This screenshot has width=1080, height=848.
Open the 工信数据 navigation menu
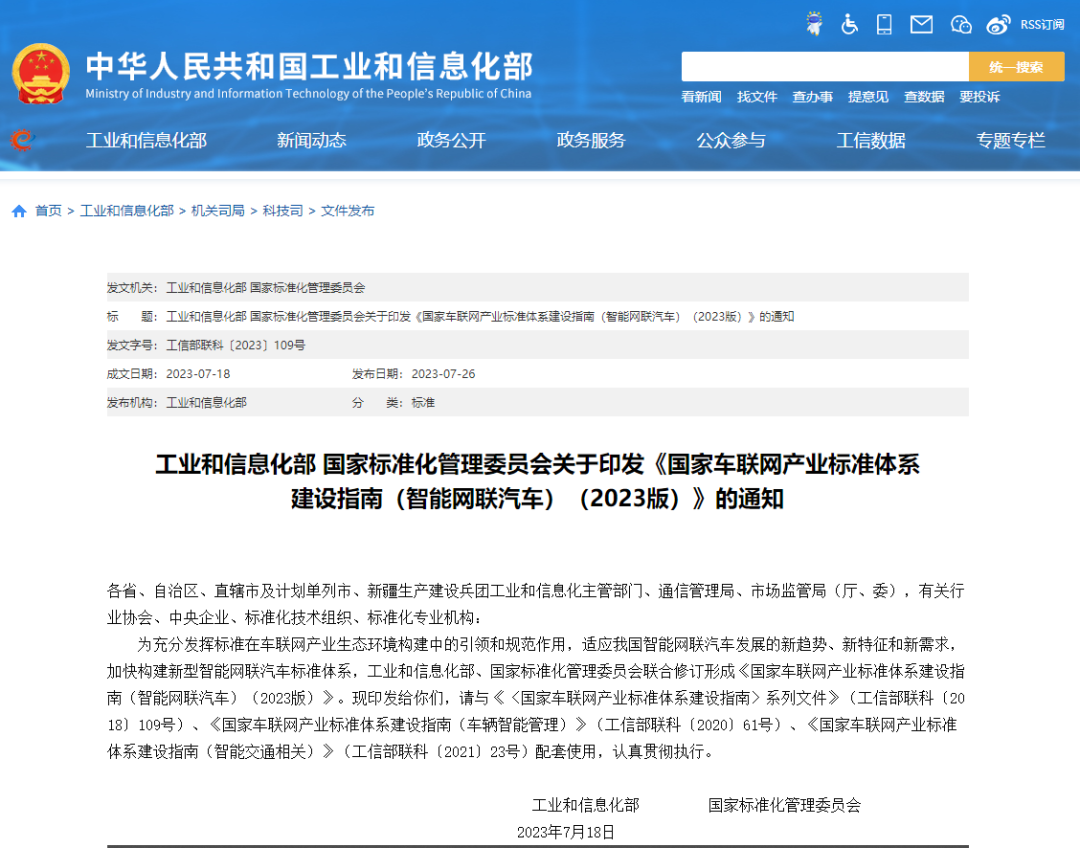871,141
